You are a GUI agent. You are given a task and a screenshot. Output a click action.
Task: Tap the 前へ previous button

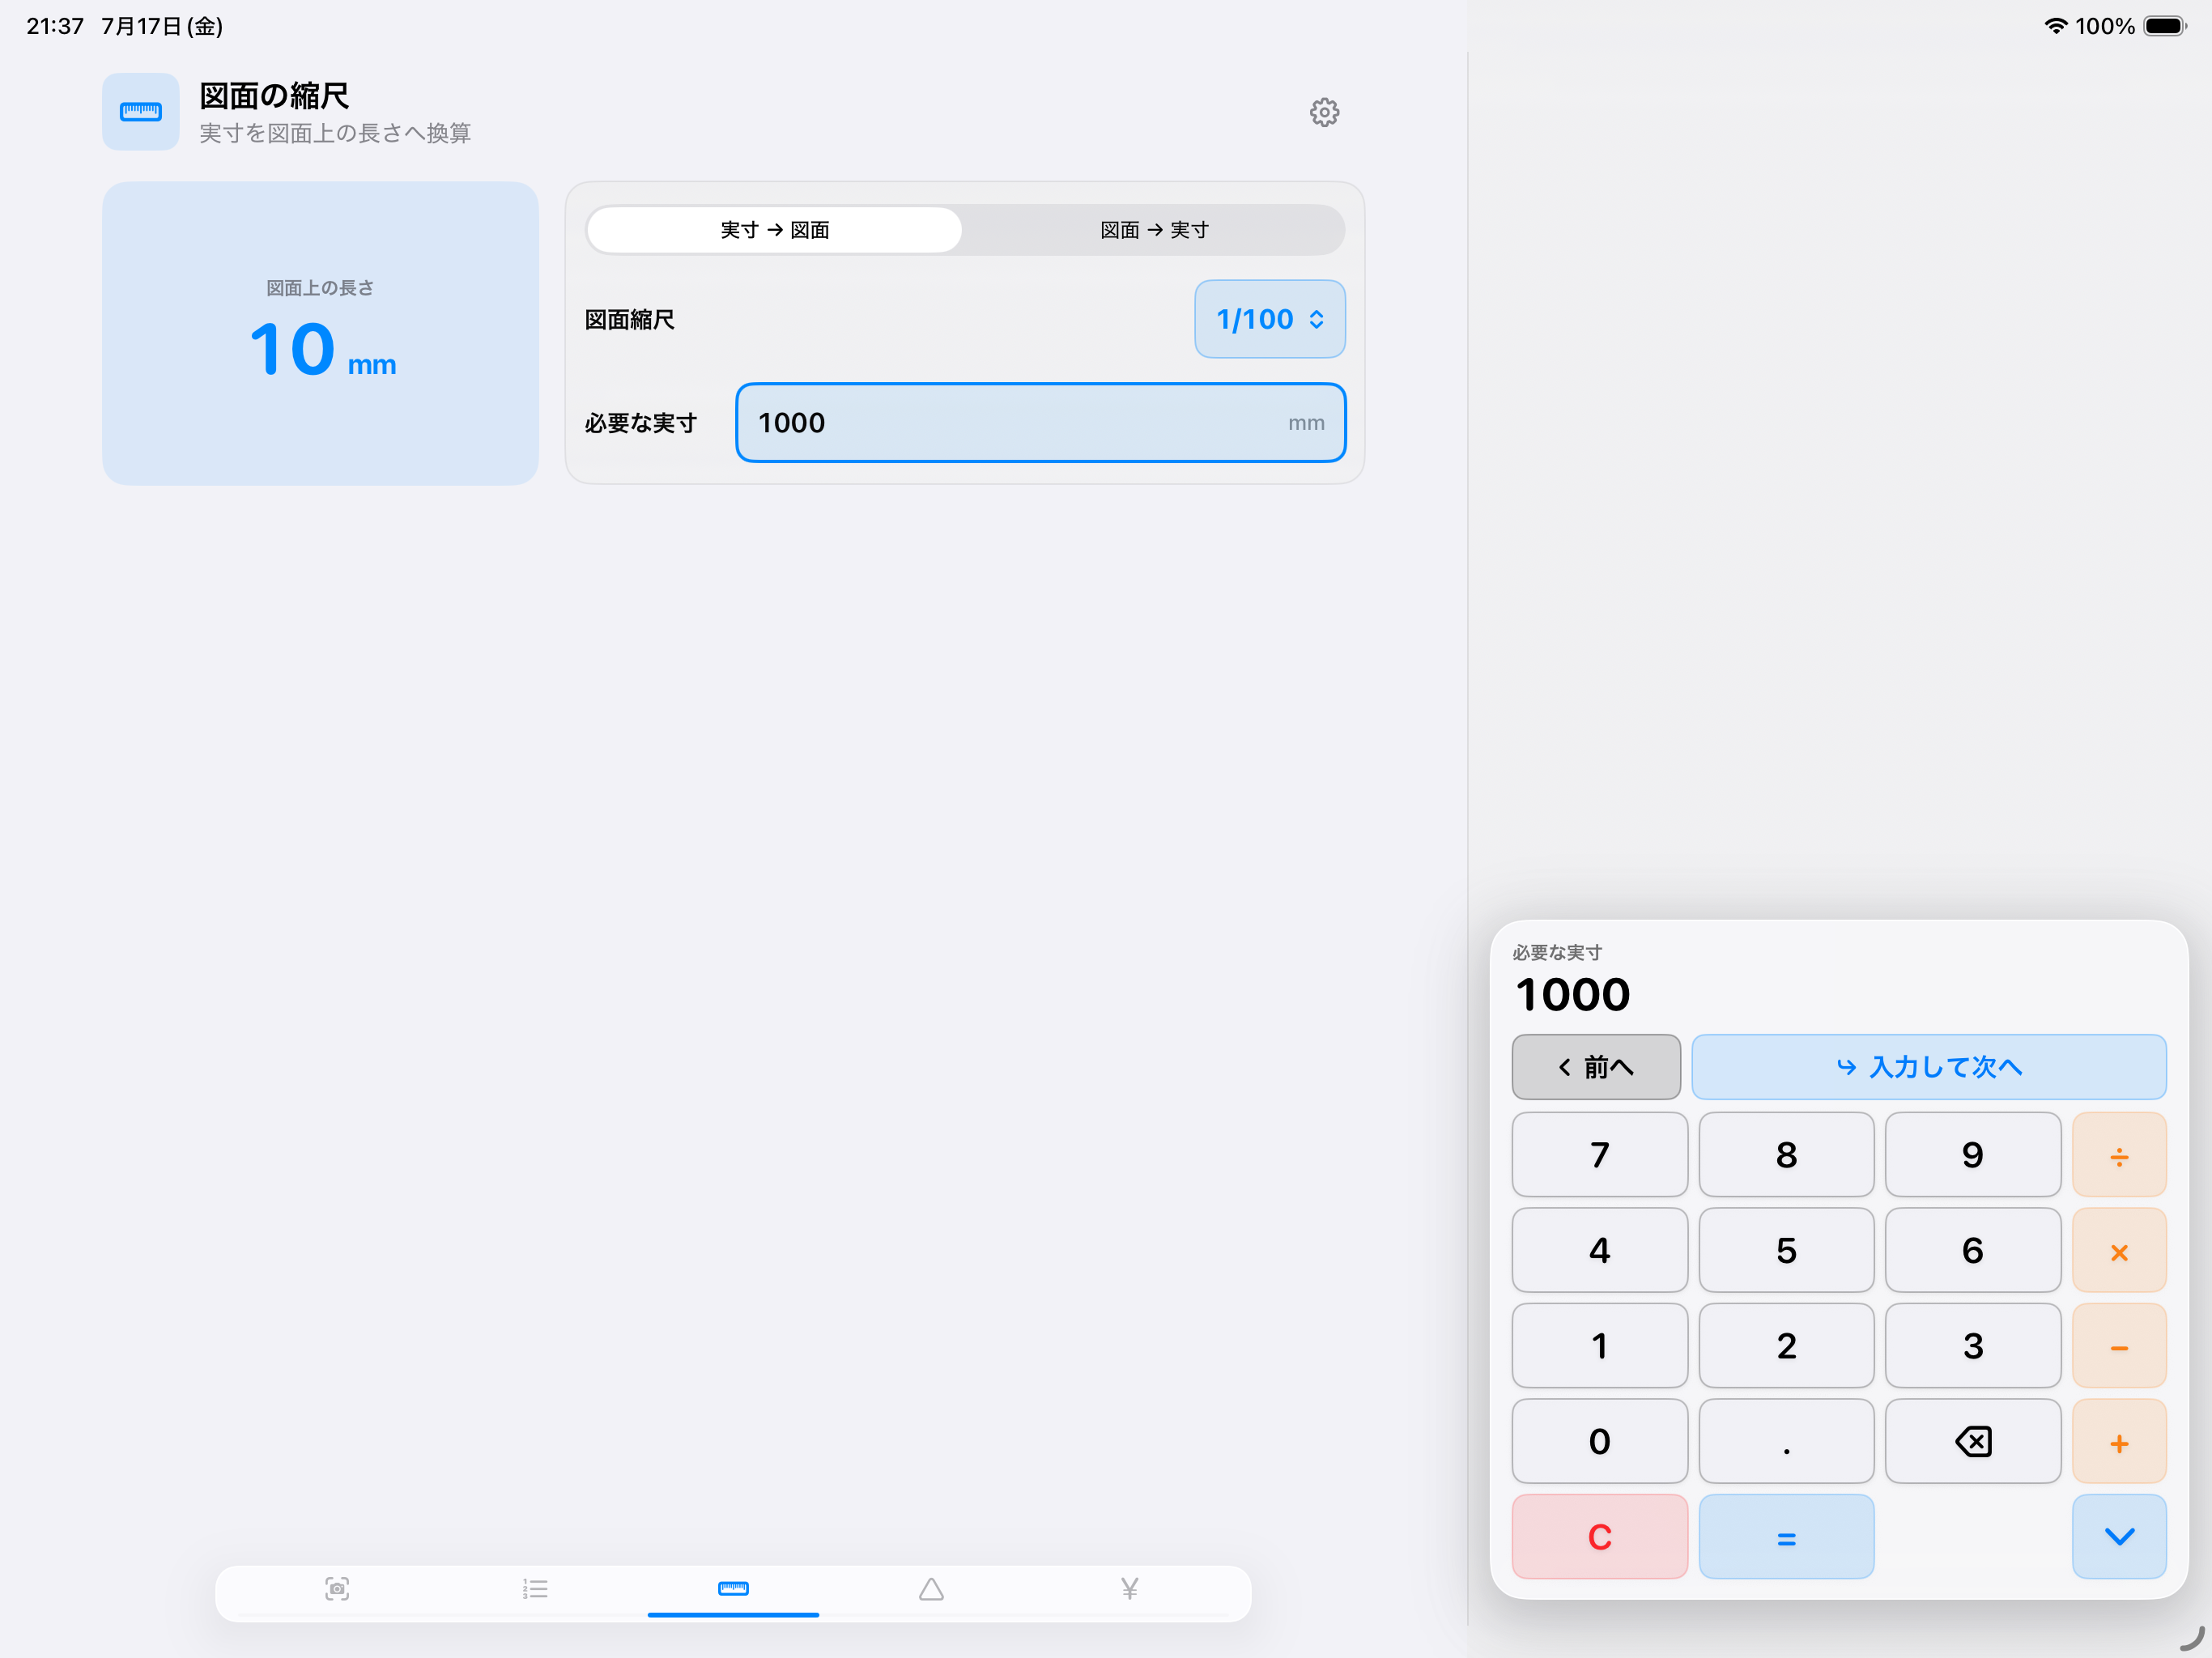click(x=1596, y=1067)
